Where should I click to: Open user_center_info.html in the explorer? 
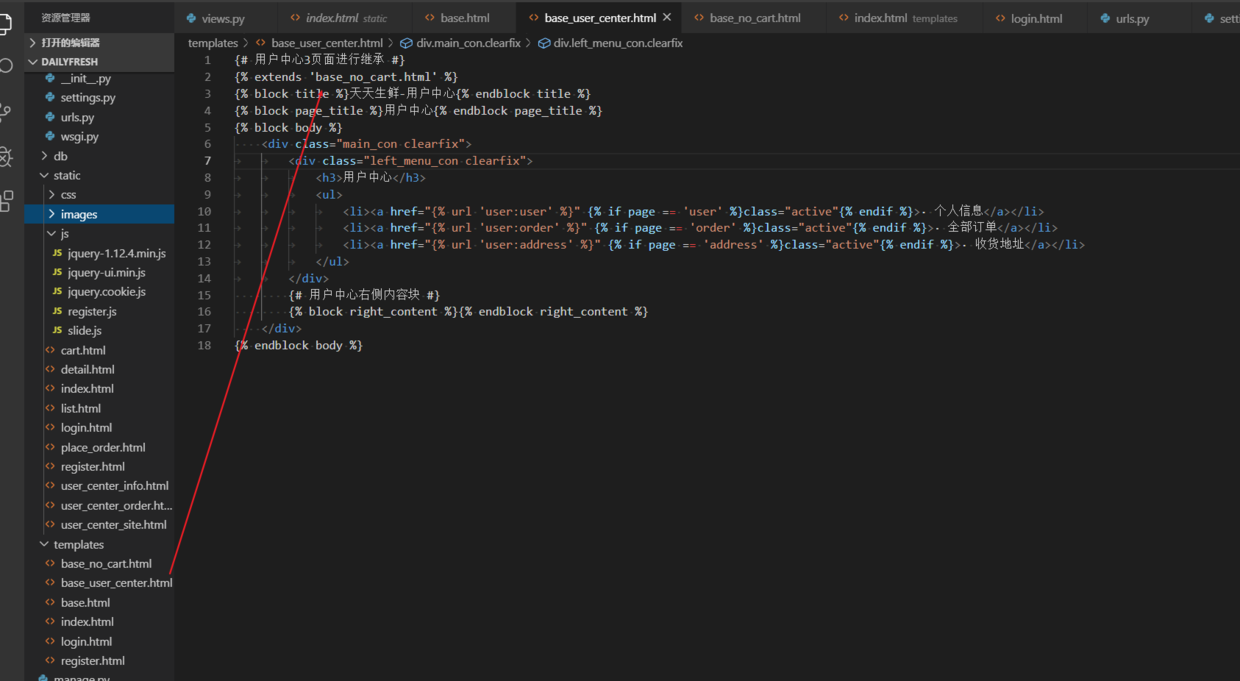click(x=114, y=486)
